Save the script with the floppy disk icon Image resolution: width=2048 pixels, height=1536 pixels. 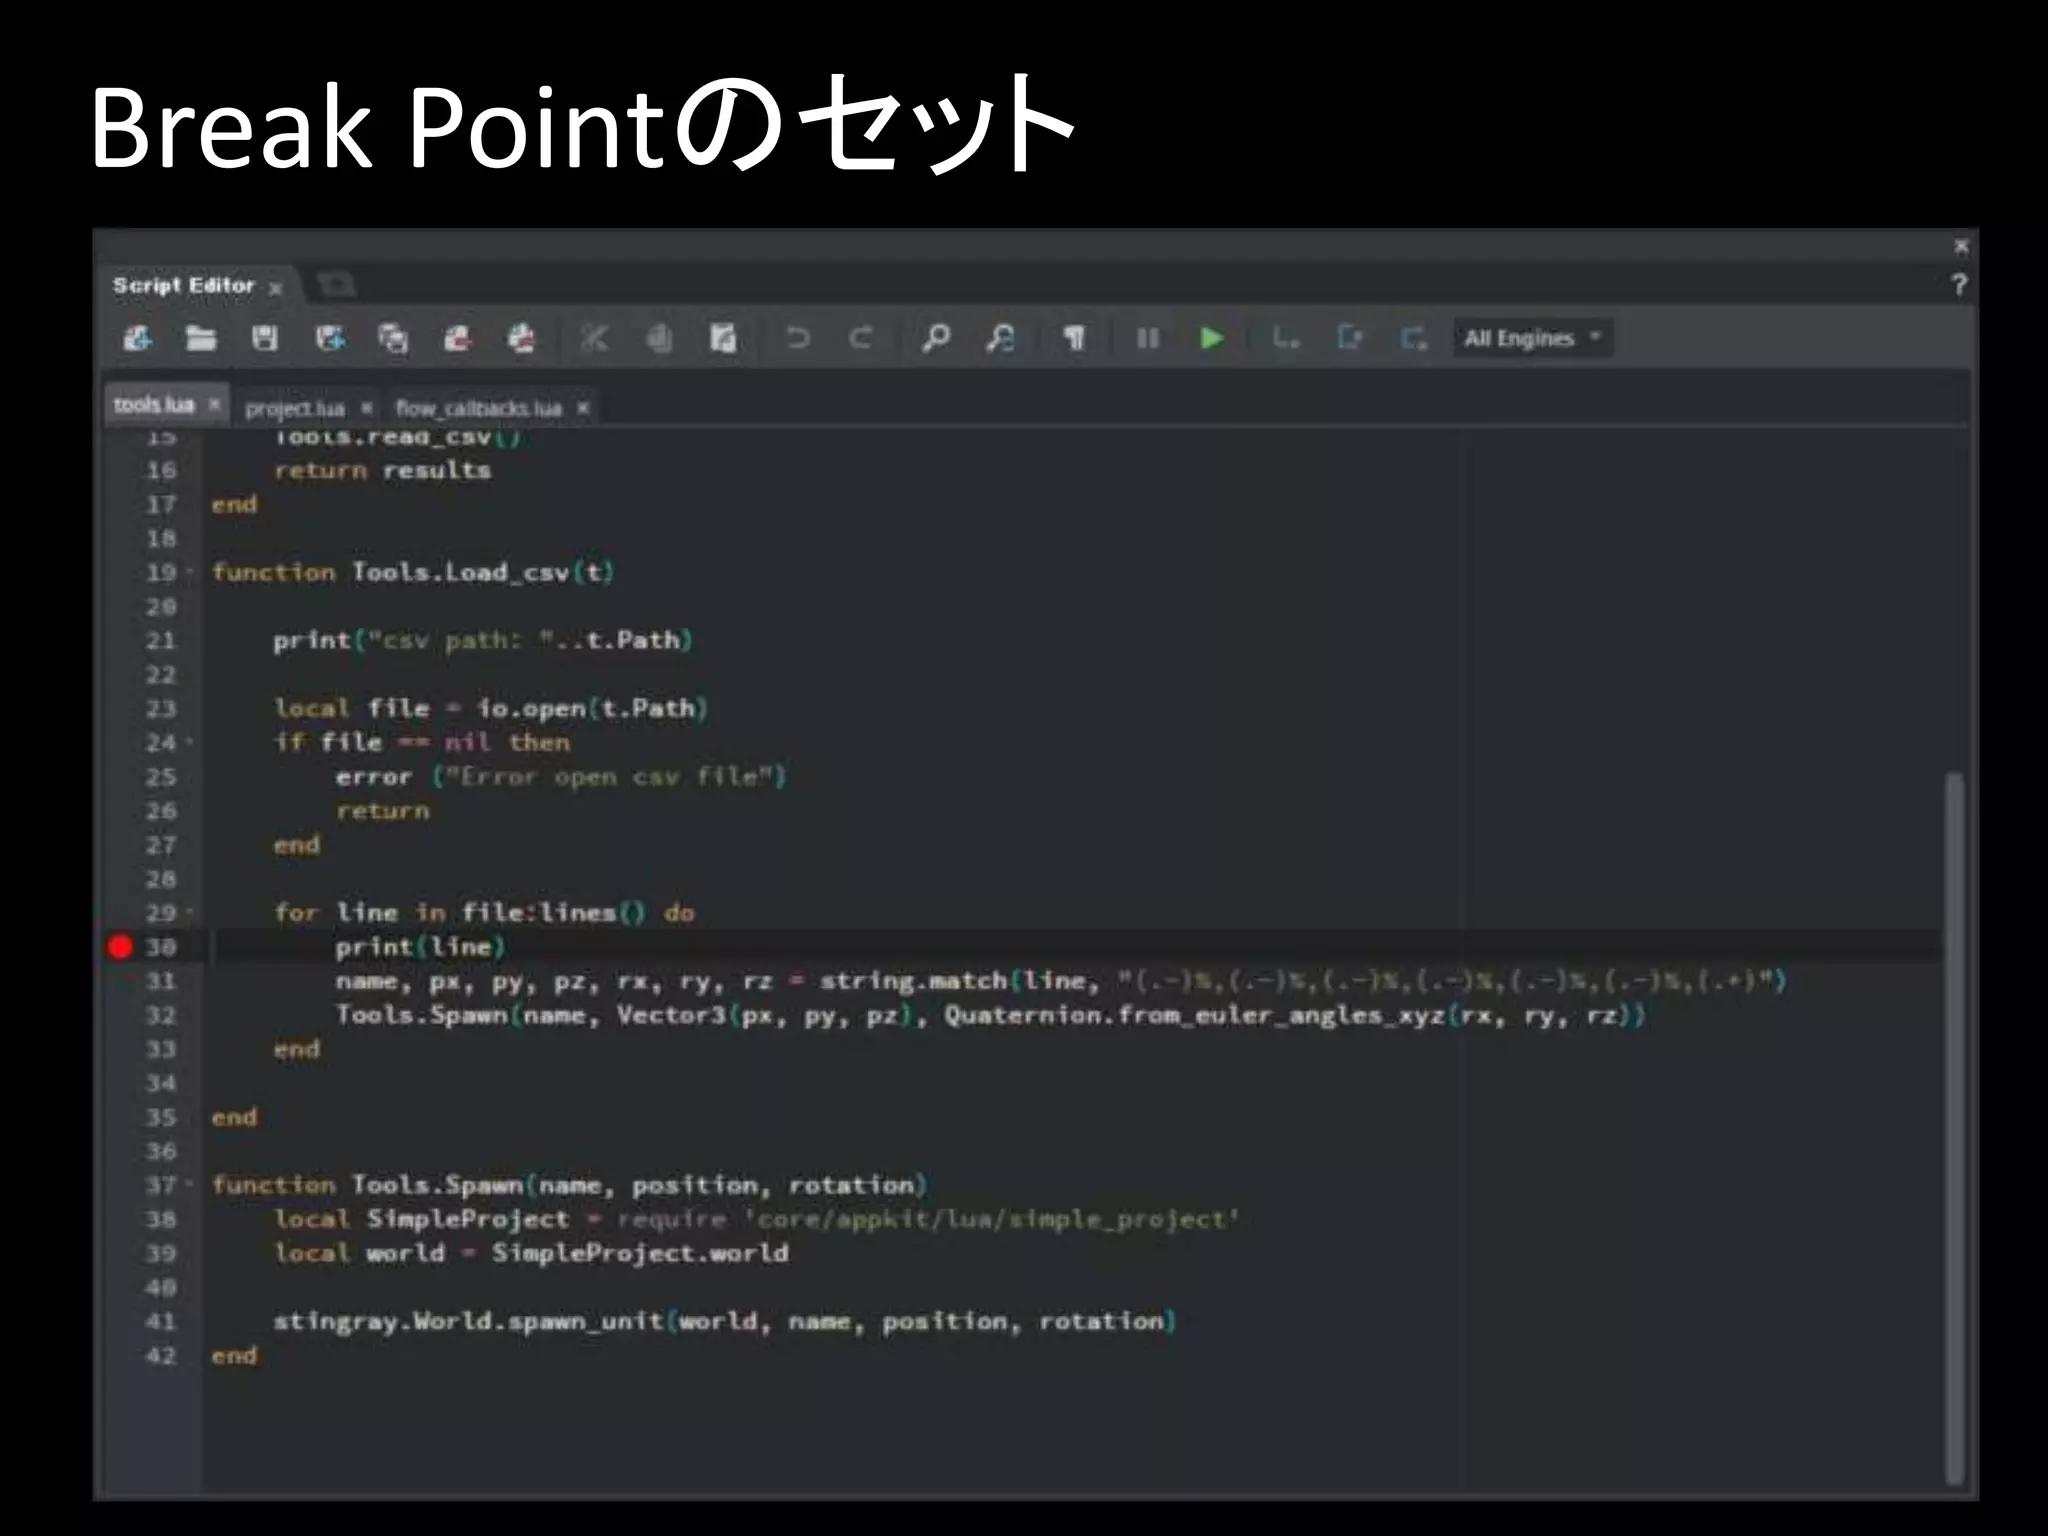pos(265,338)
